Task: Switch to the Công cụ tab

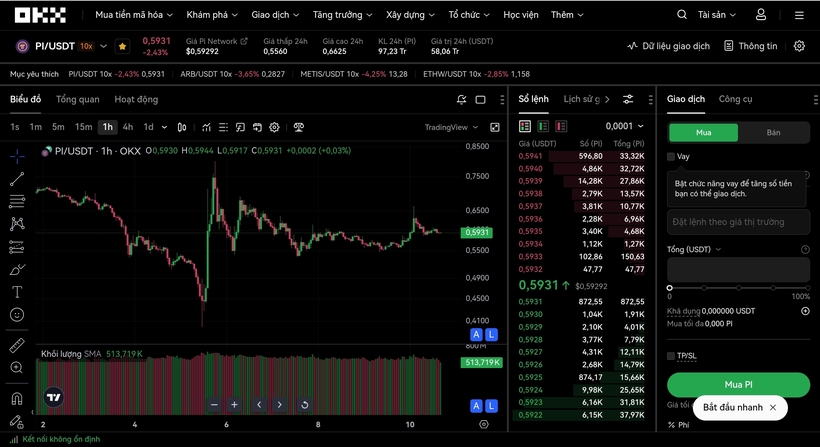Action: click(x=735, y=99)
